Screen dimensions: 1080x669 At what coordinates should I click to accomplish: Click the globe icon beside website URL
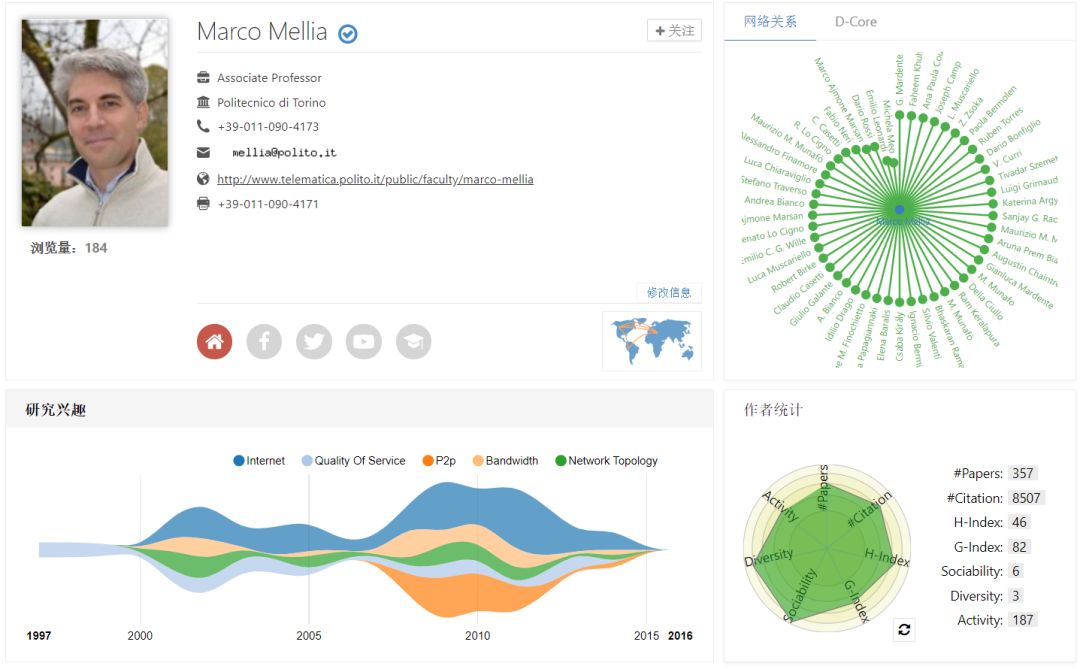tap(204, 179)
